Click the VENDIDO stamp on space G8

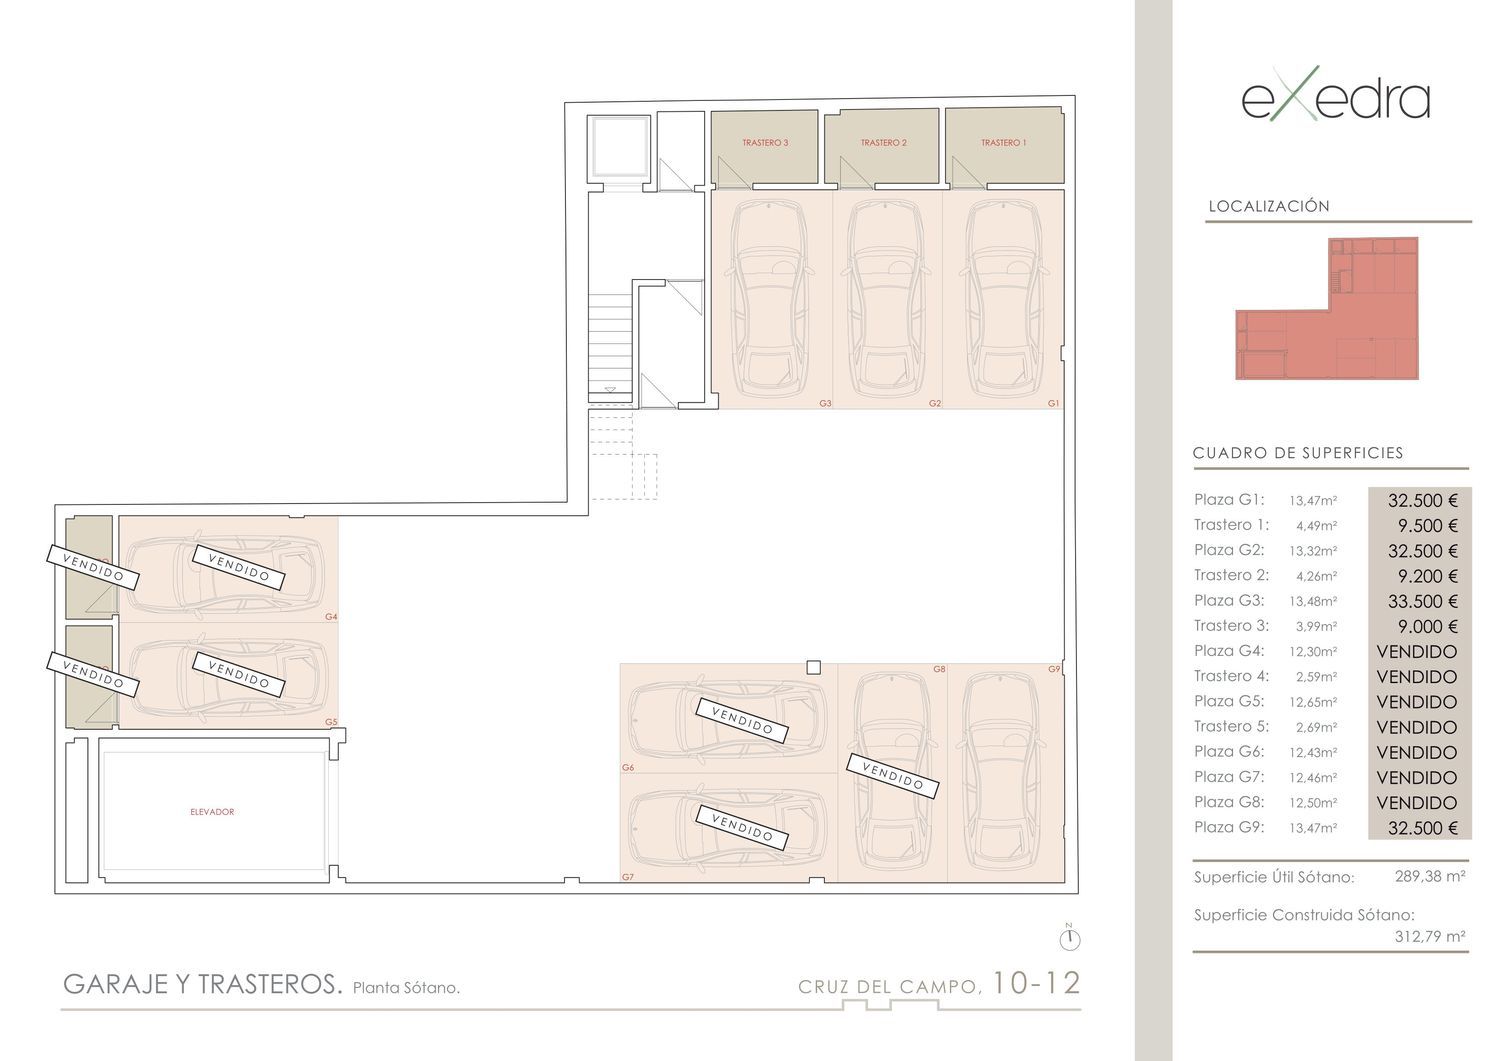point(892,776)
